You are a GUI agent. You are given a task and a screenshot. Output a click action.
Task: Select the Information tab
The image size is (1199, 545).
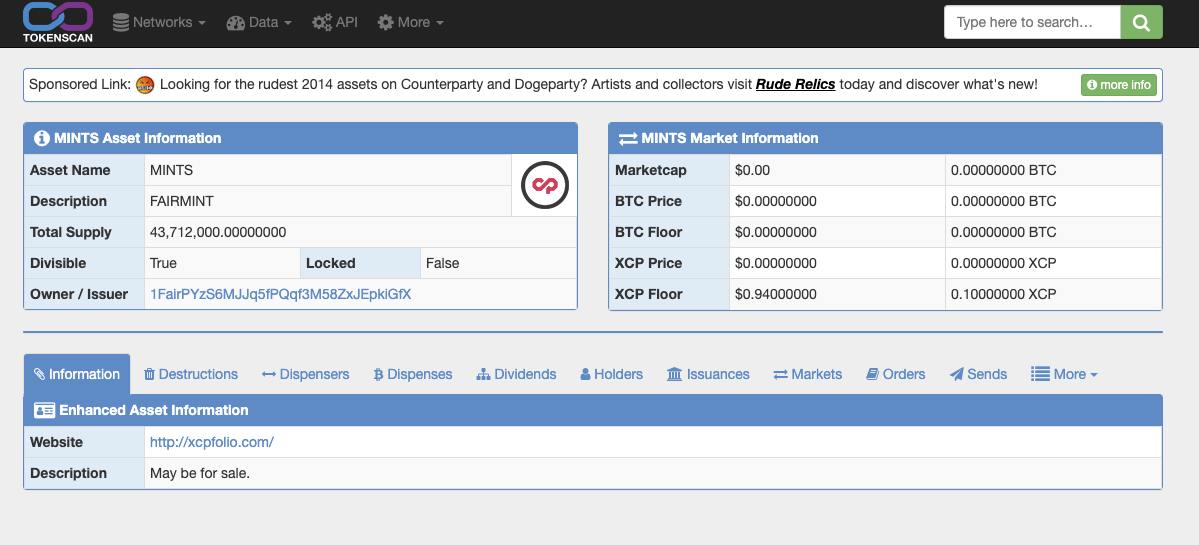(x=76, y=374)
